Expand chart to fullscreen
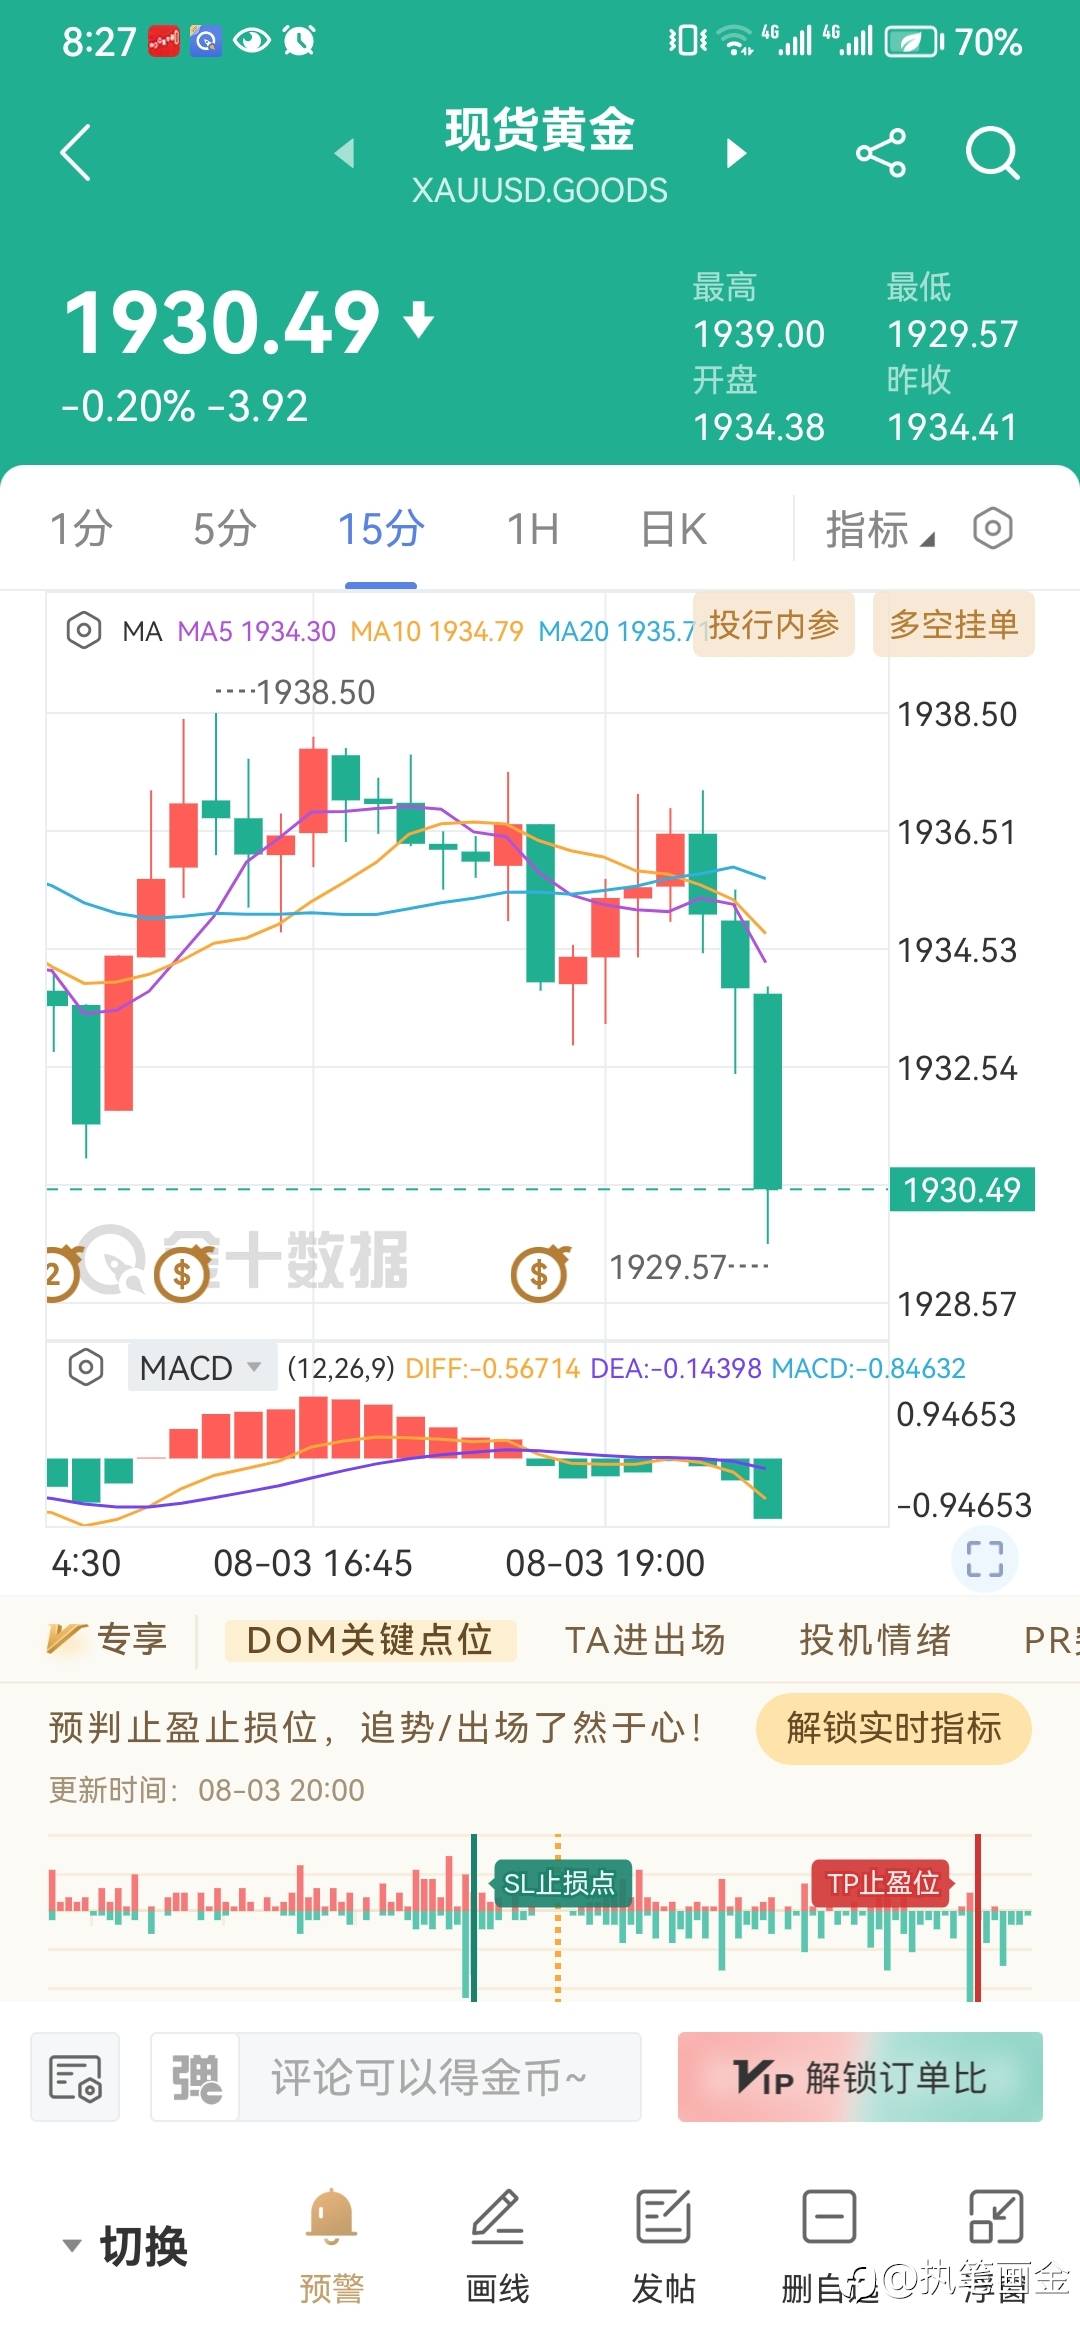Viewport: 1080px width, 2340px height. click(984, 1559)
